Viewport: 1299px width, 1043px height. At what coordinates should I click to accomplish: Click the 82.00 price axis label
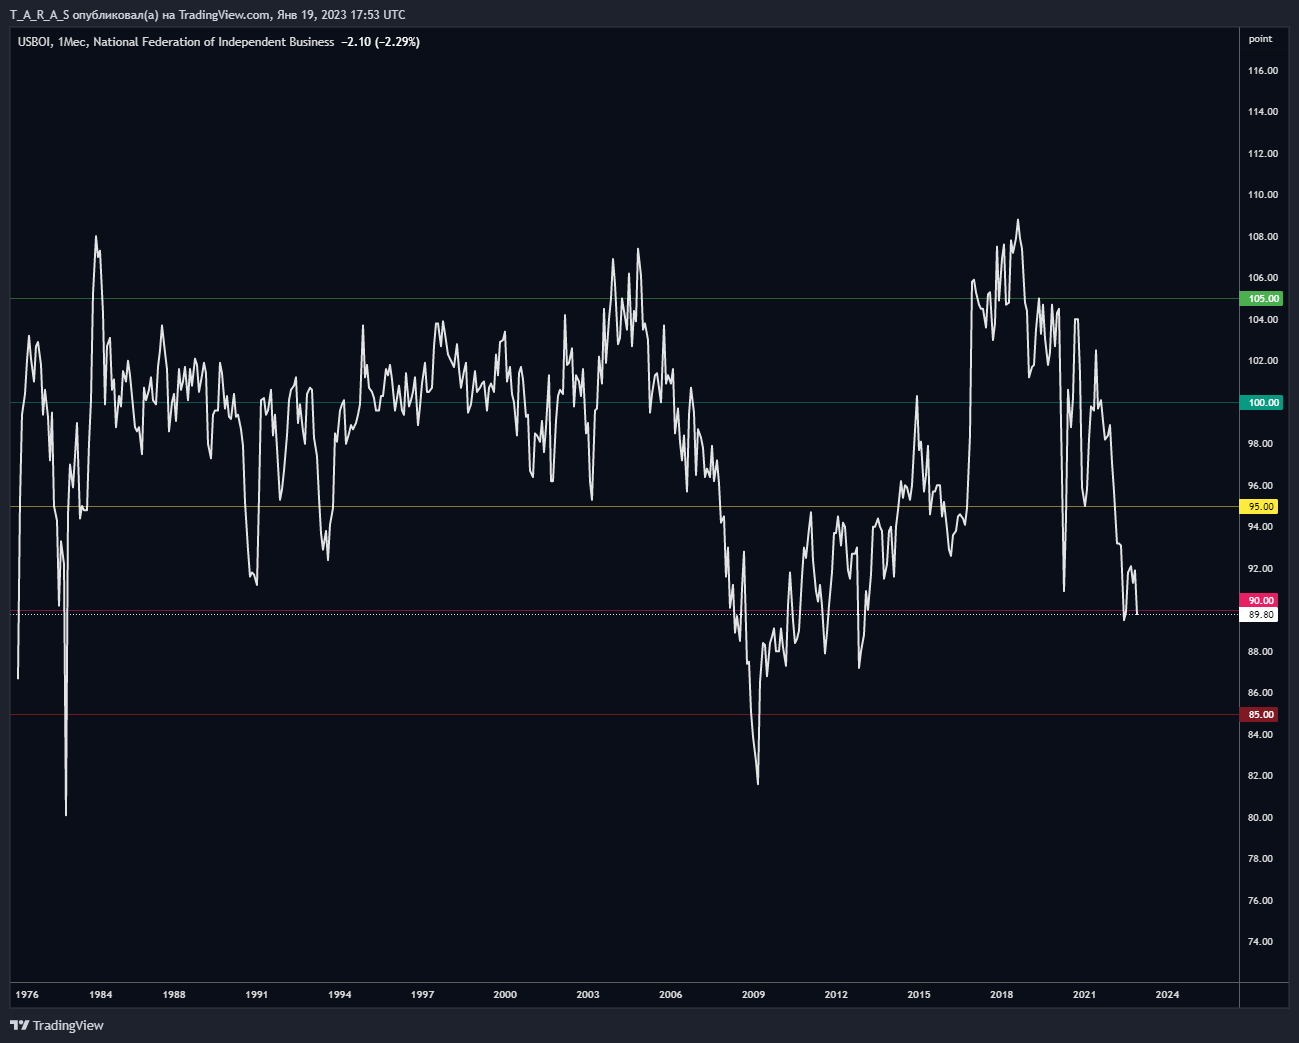pyautogui.click(x=1260, y=776)
